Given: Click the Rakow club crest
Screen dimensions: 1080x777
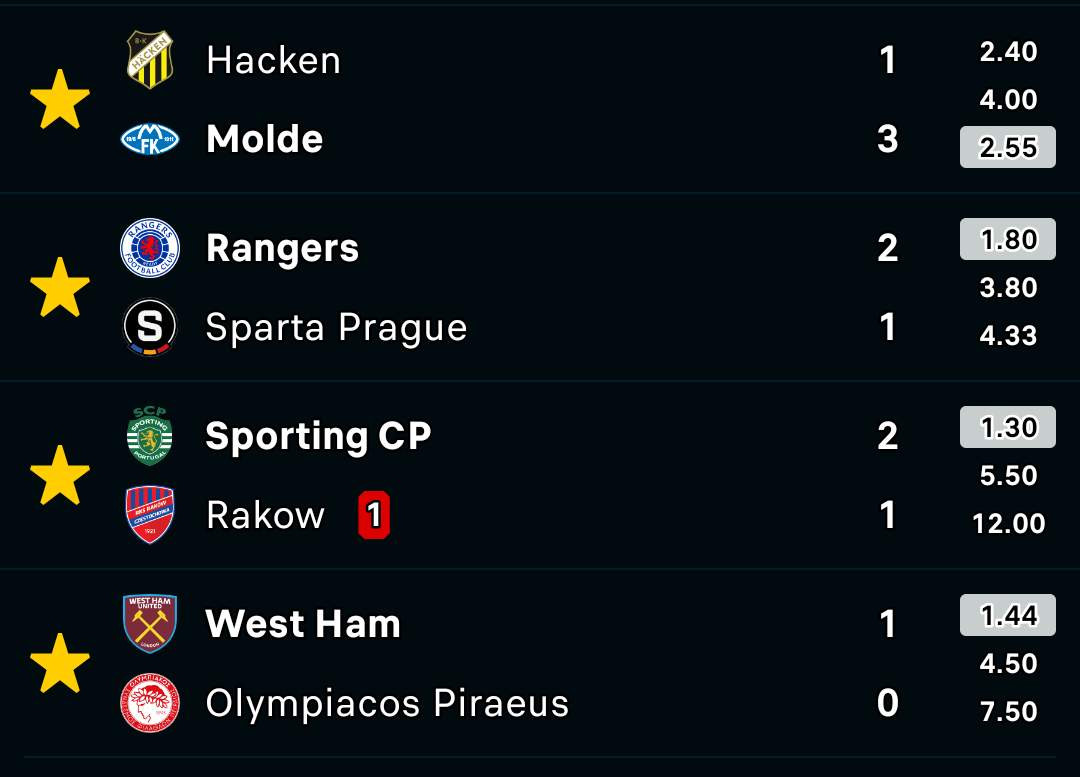Looking at the screenshot, I should [150, 515].
